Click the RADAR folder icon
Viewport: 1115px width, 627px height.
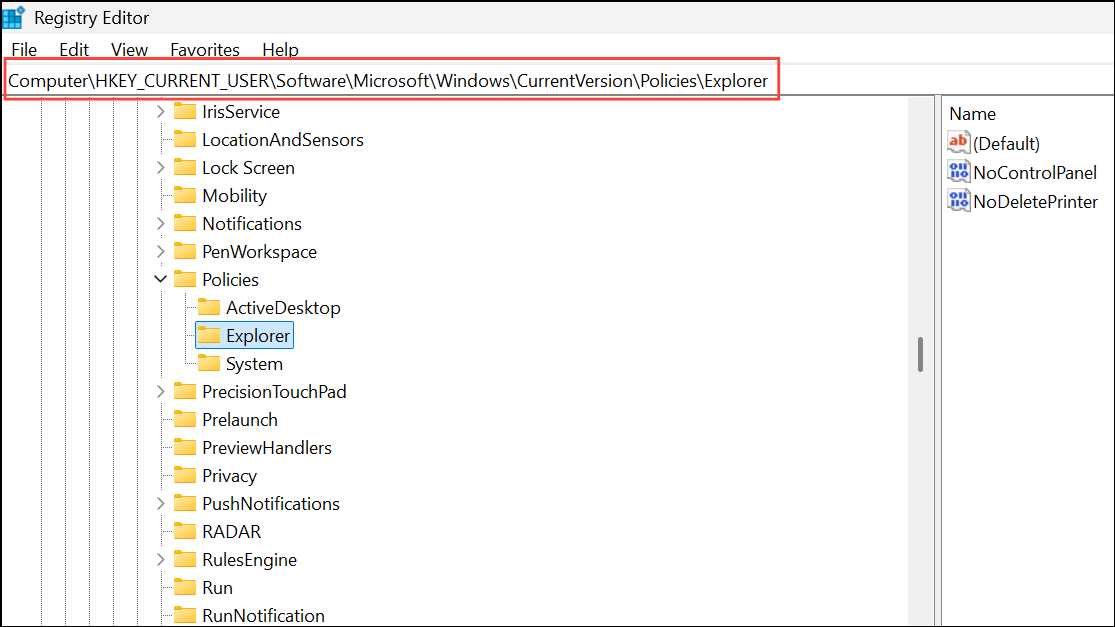coord(185,531)
